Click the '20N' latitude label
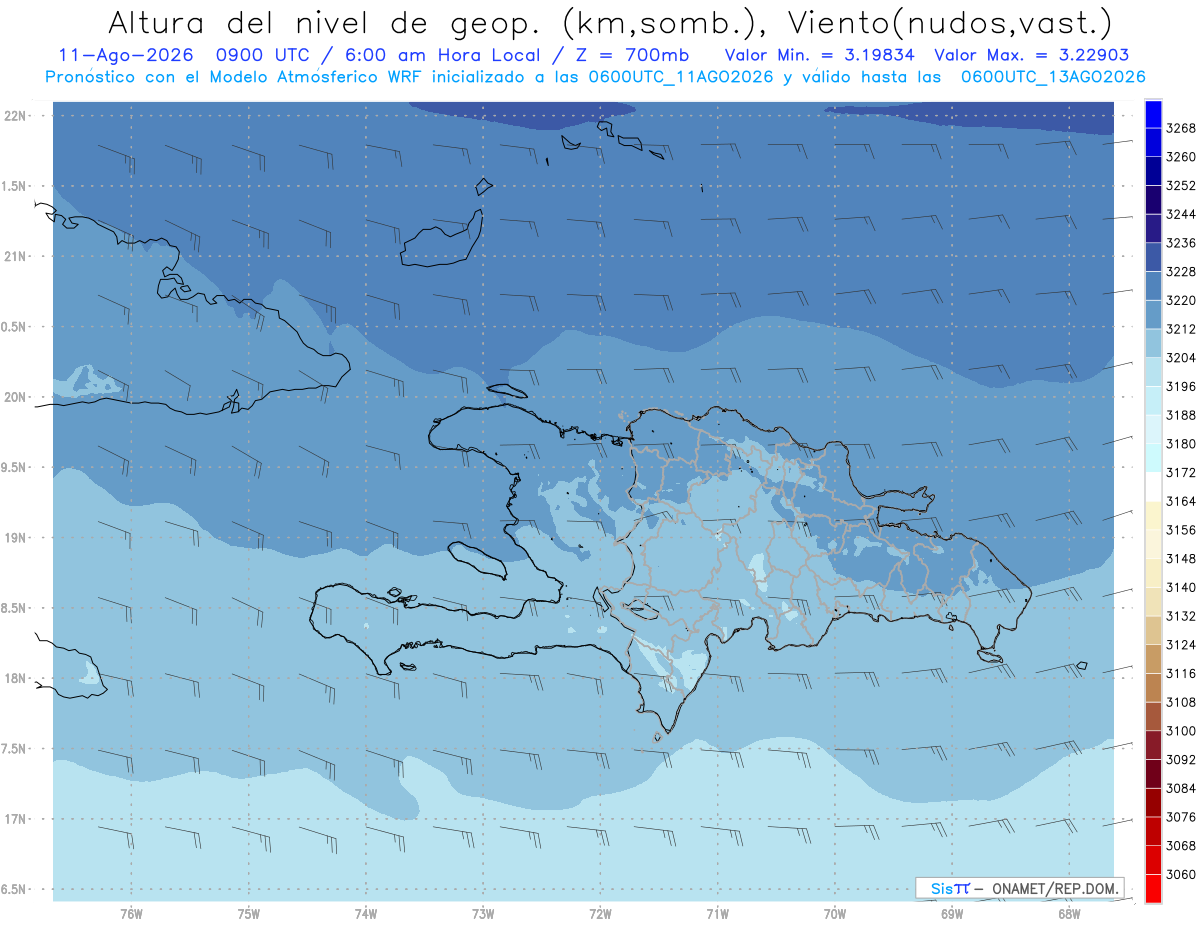Image resolution: width=1200 pixels, height=927 pixels. 13,397
